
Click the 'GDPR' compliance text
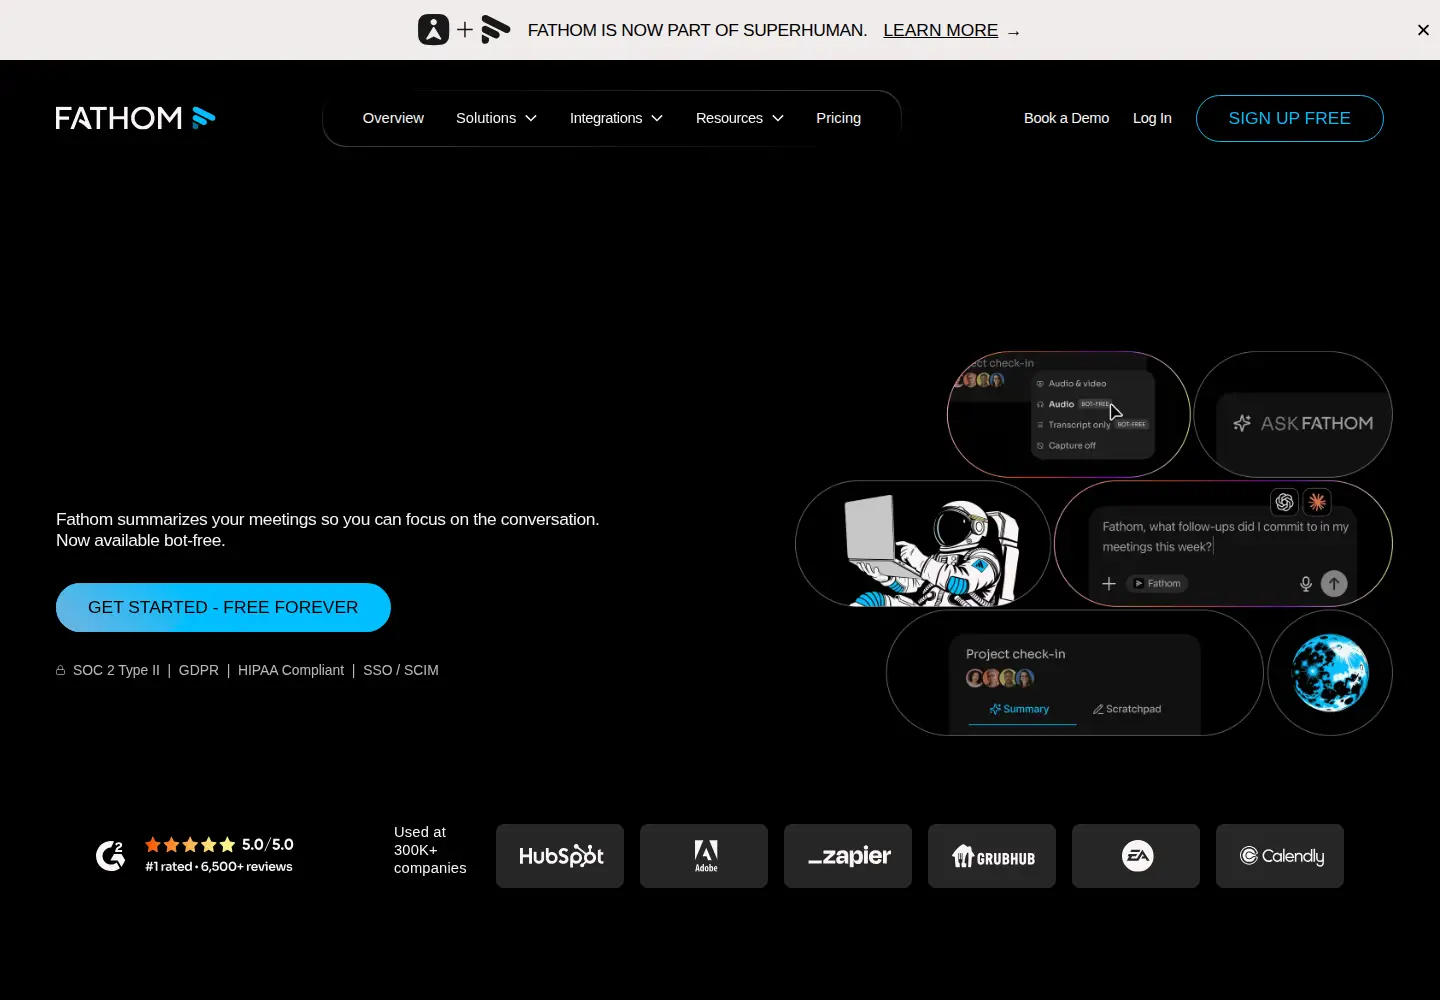click(x=199, y=670)
